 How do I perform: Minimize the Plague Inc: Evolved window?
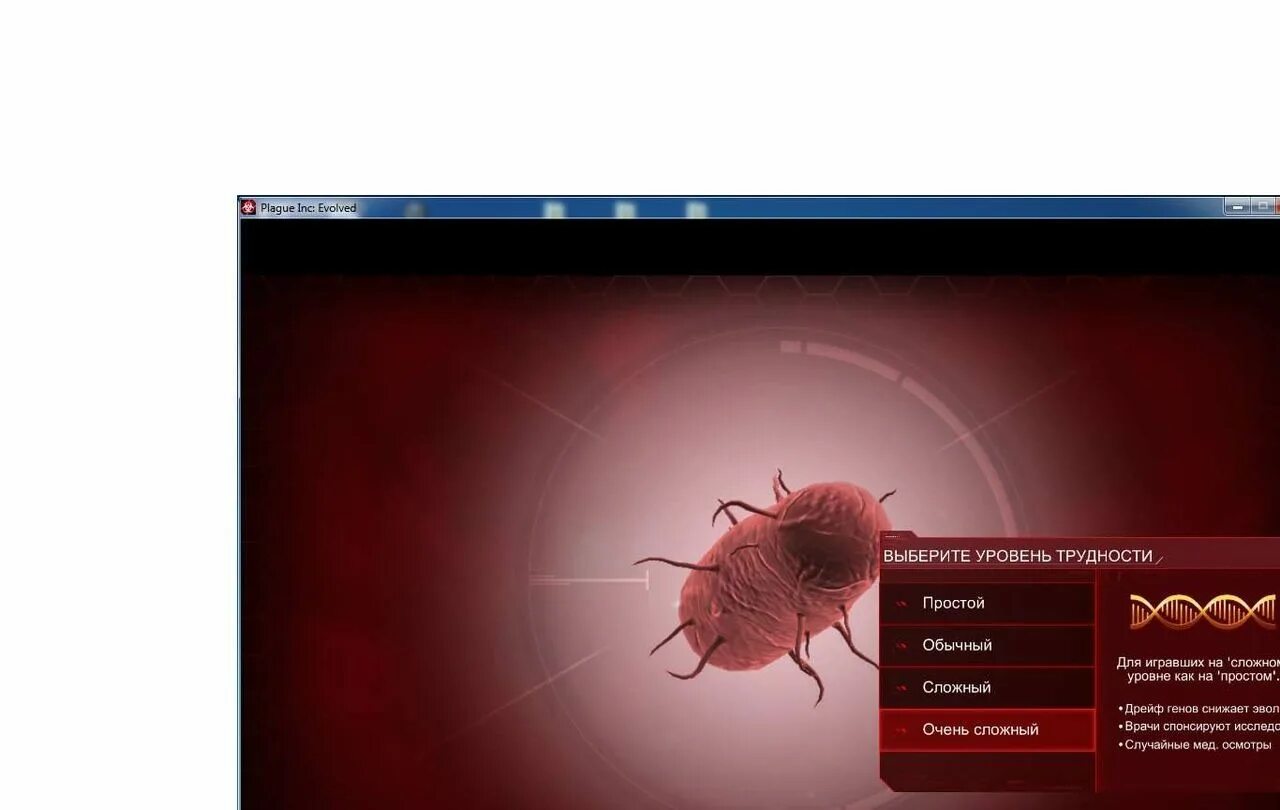[1238, 207]
